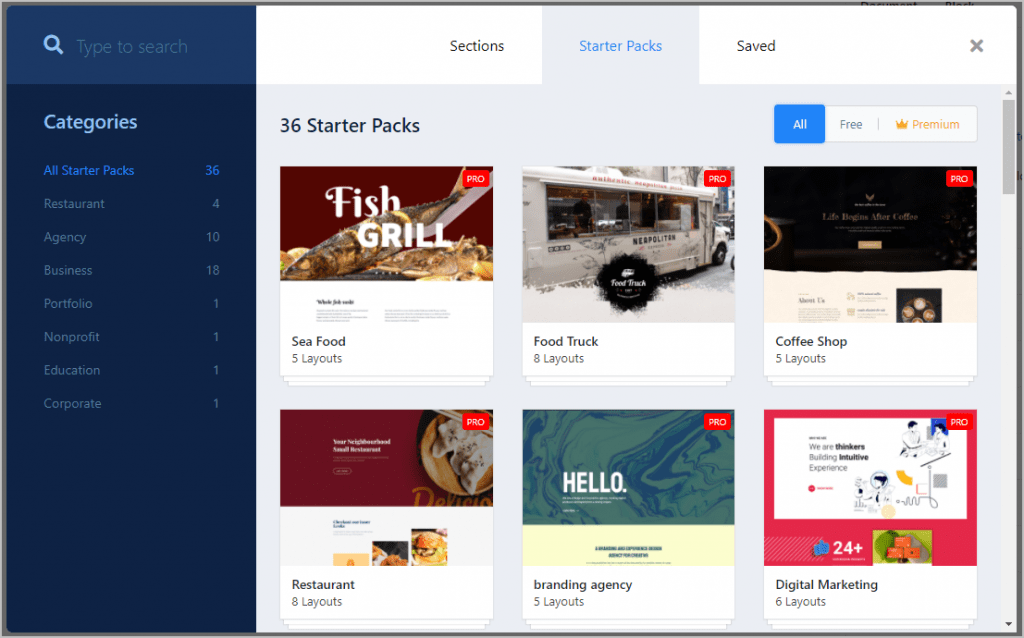Click the search magnifier icon

click(x=53, y=46)
